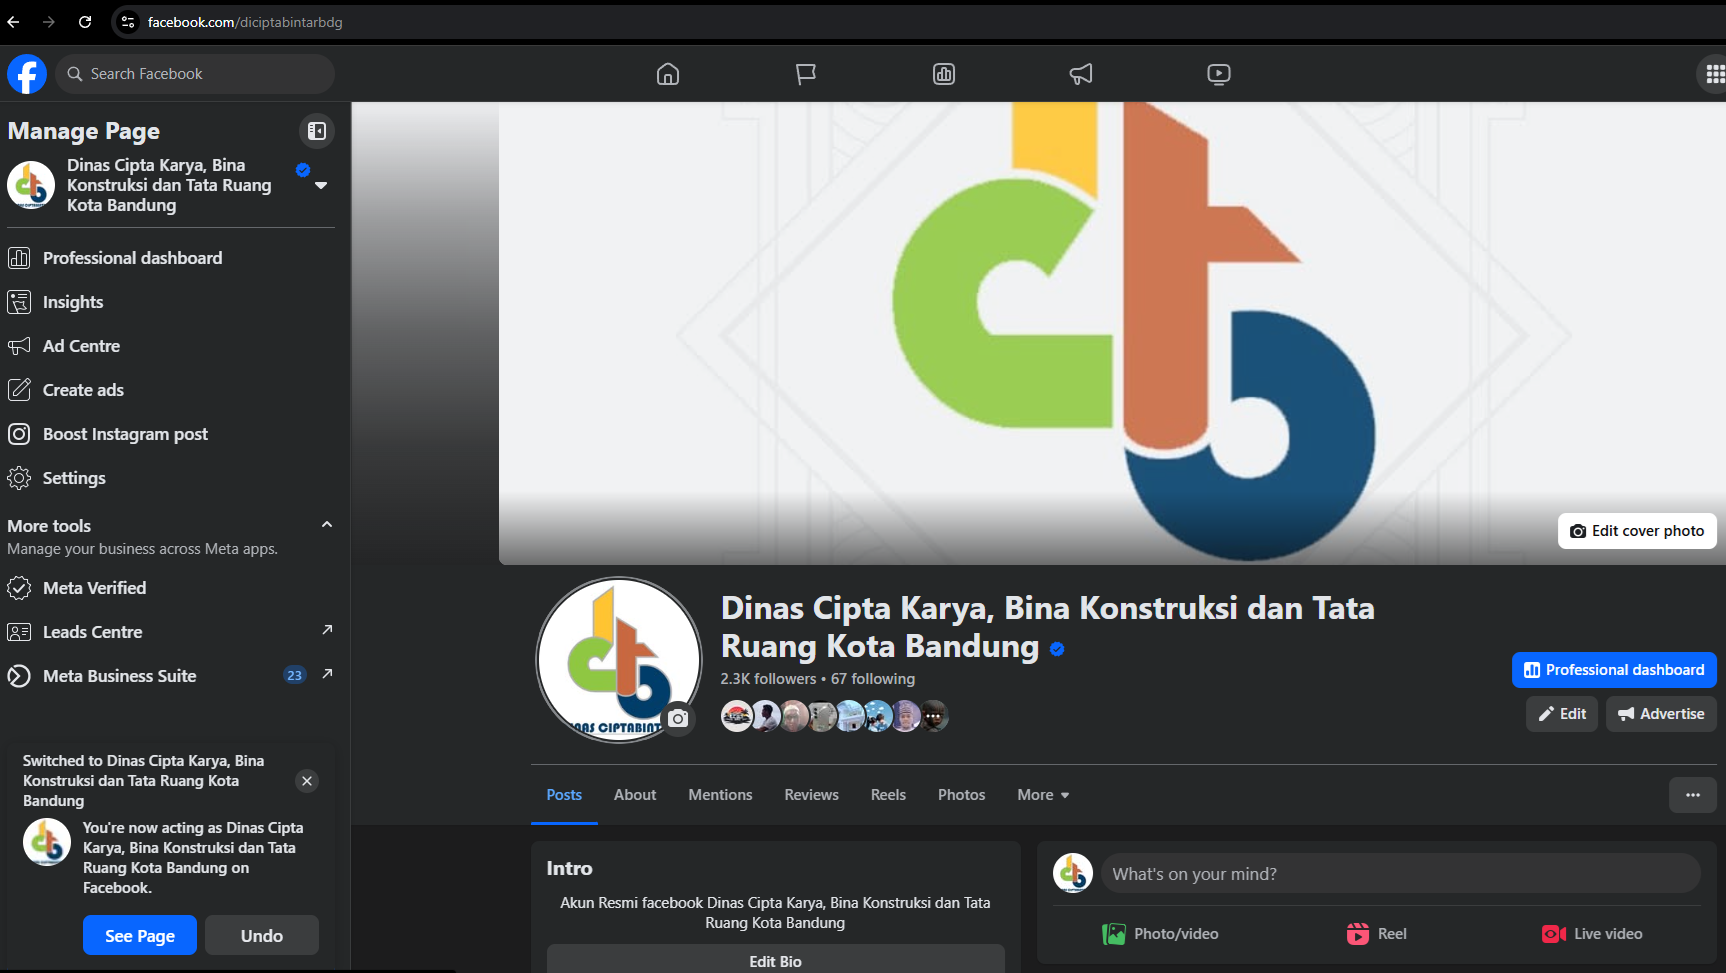Click avatar beside What's on your mind
Screen dimensions: 1726x973
pos(1073,873)
